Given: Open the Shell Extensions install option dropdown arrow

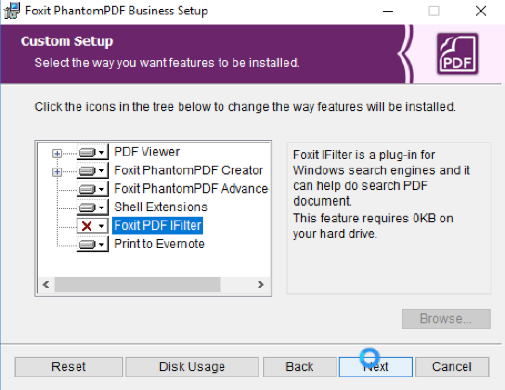Looking at the screenshot, I should coord(102,208).
